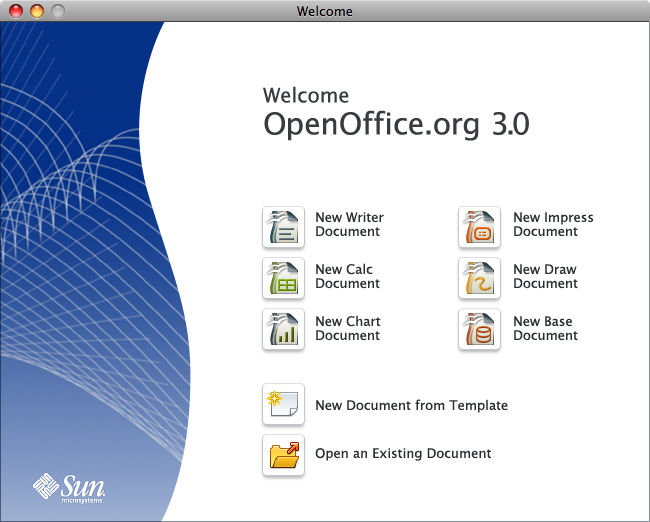Select the "New Calc Document" text label
Viewport: 650px width, 522px height.
(x=347, y=277)
